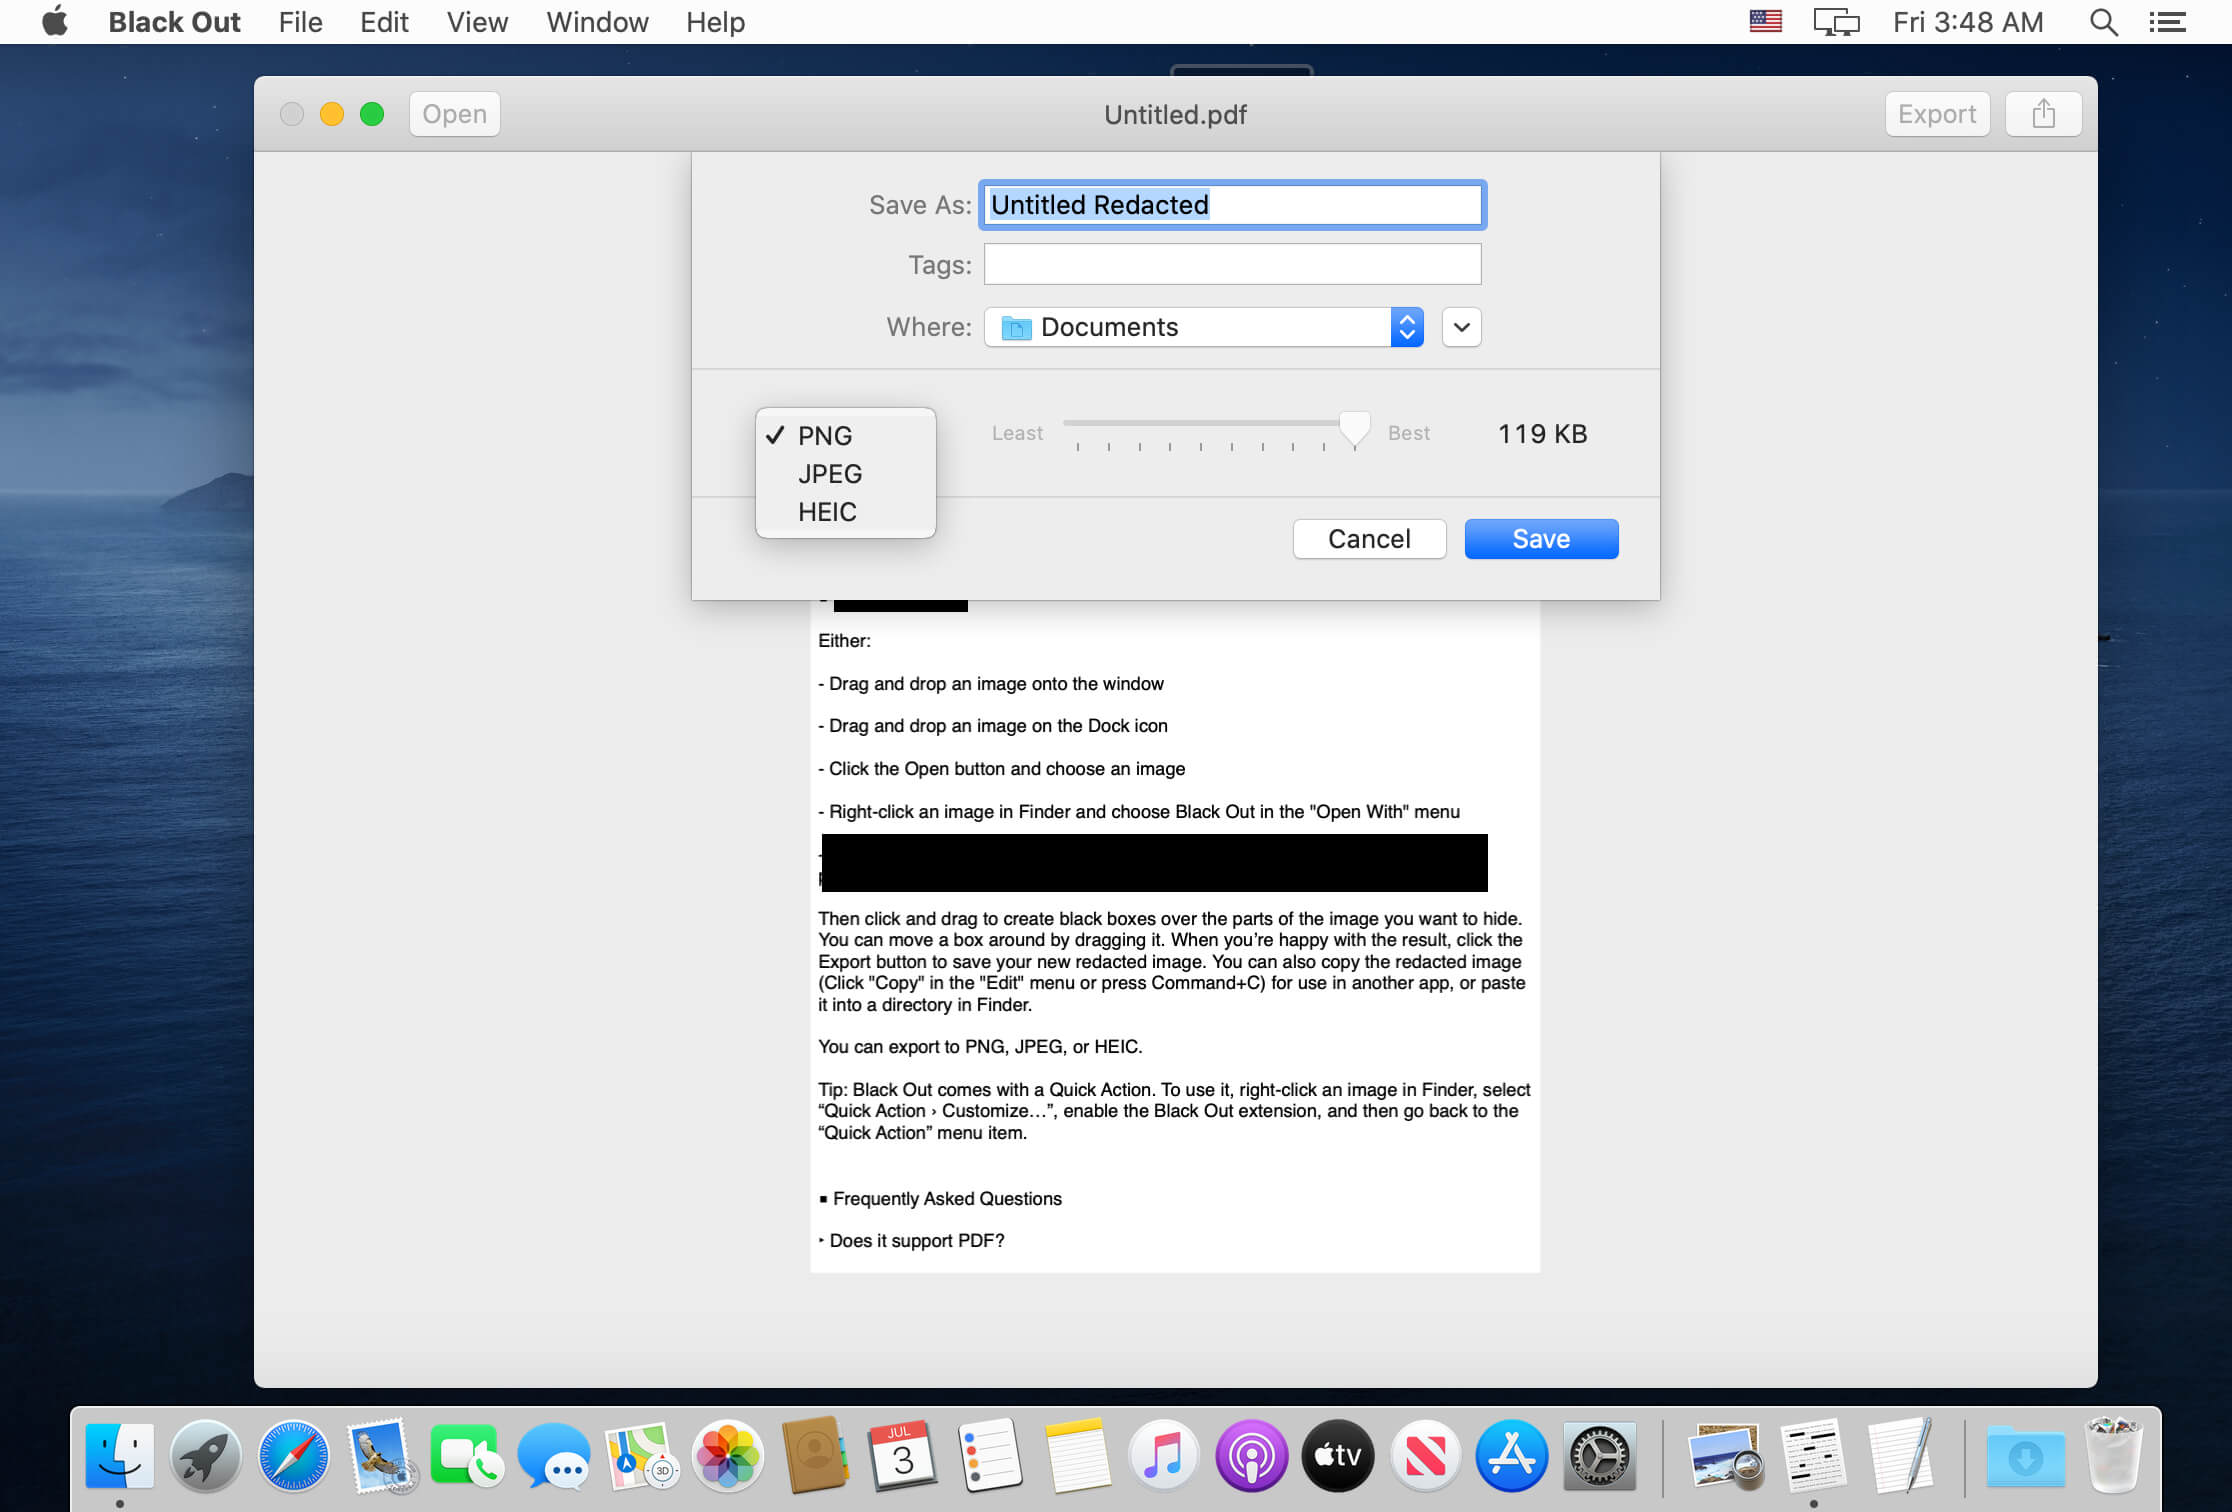Click into the Tags input field
The image size is (2232, 1512).
[1232, 265]
